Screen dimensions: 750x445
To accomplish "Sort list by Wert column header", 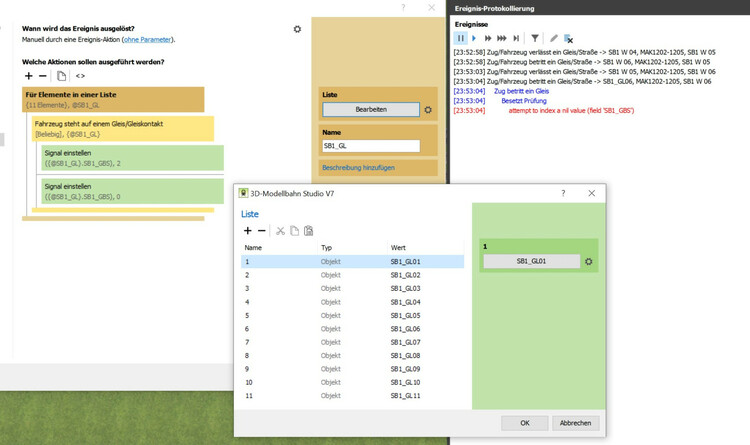I will click(398, 248).
